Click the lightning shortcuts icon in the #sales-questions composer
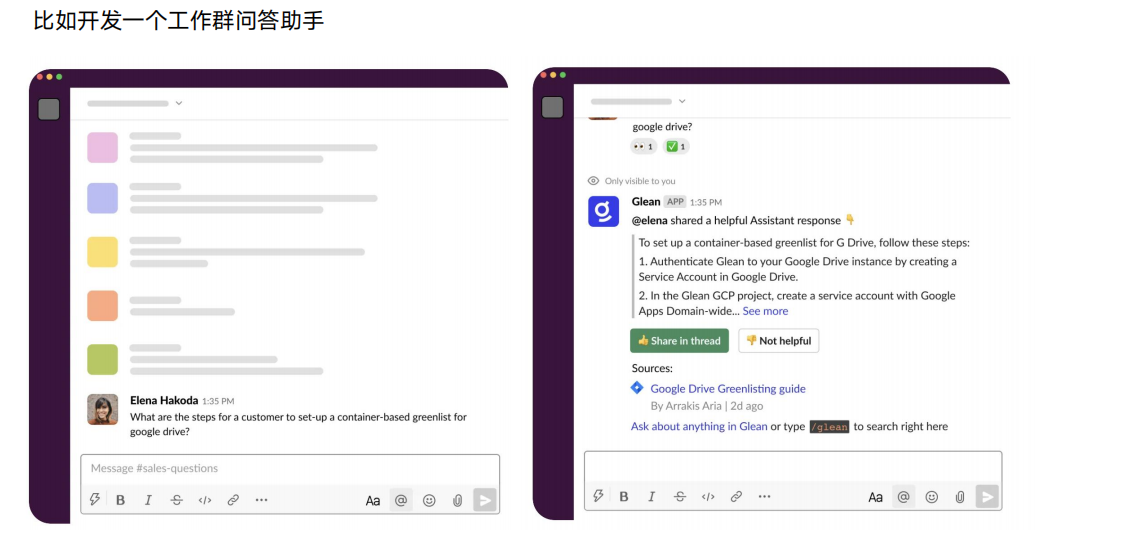 pos(95,500)
